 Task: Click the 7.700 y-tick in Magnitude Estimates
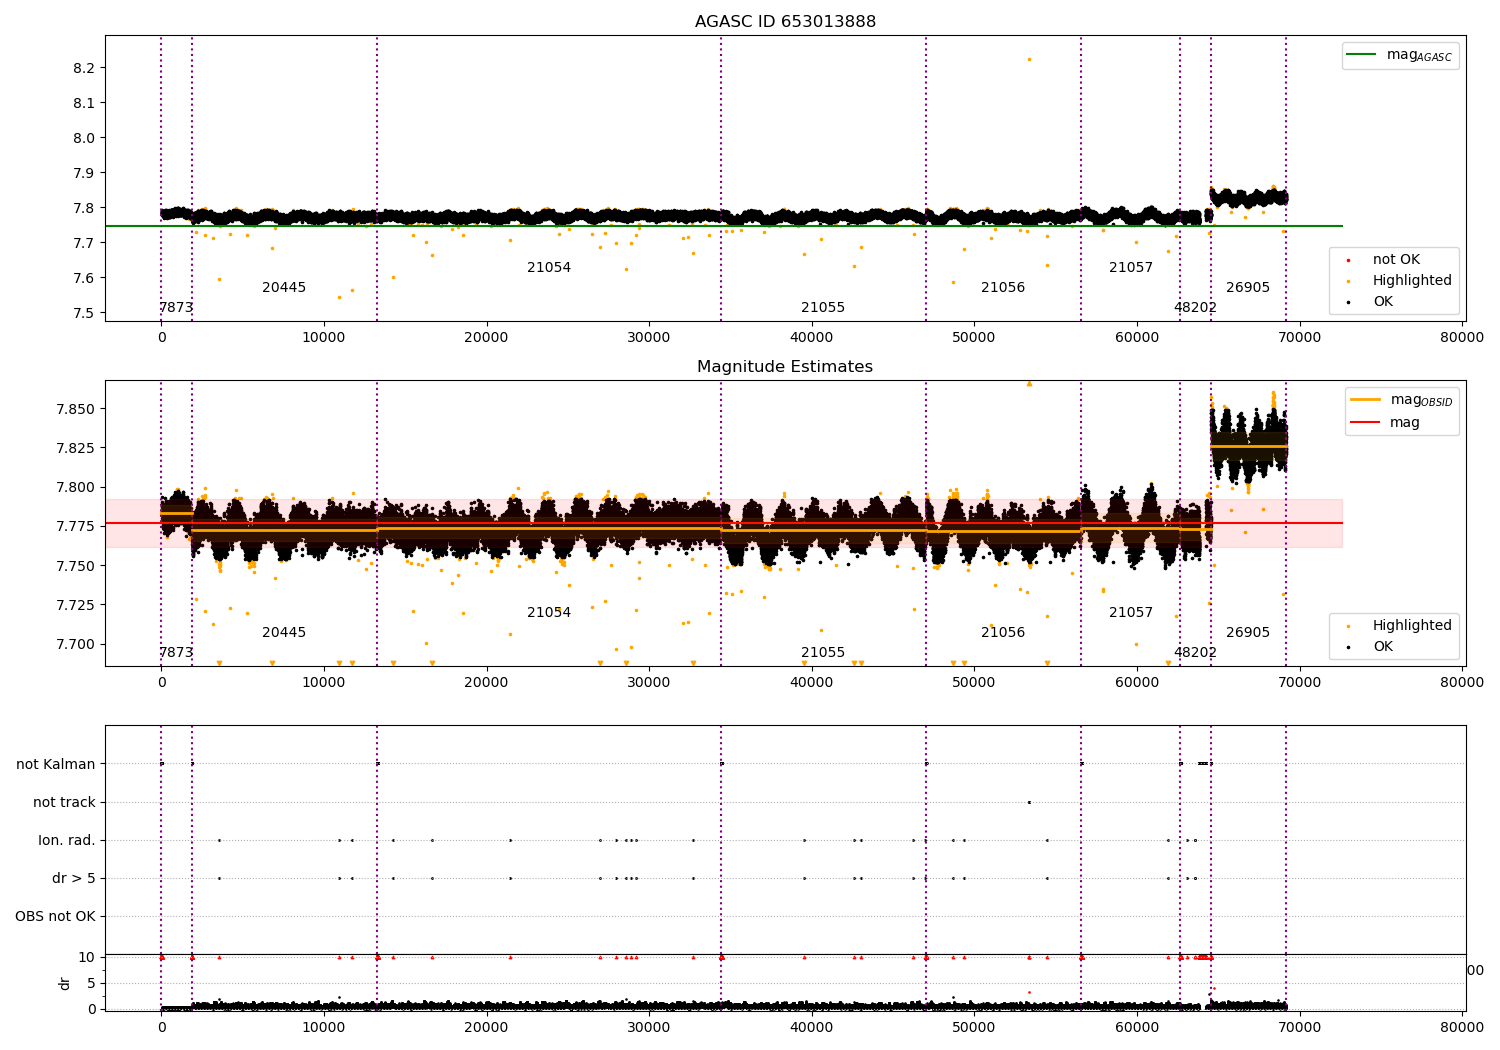pos(76,644)
